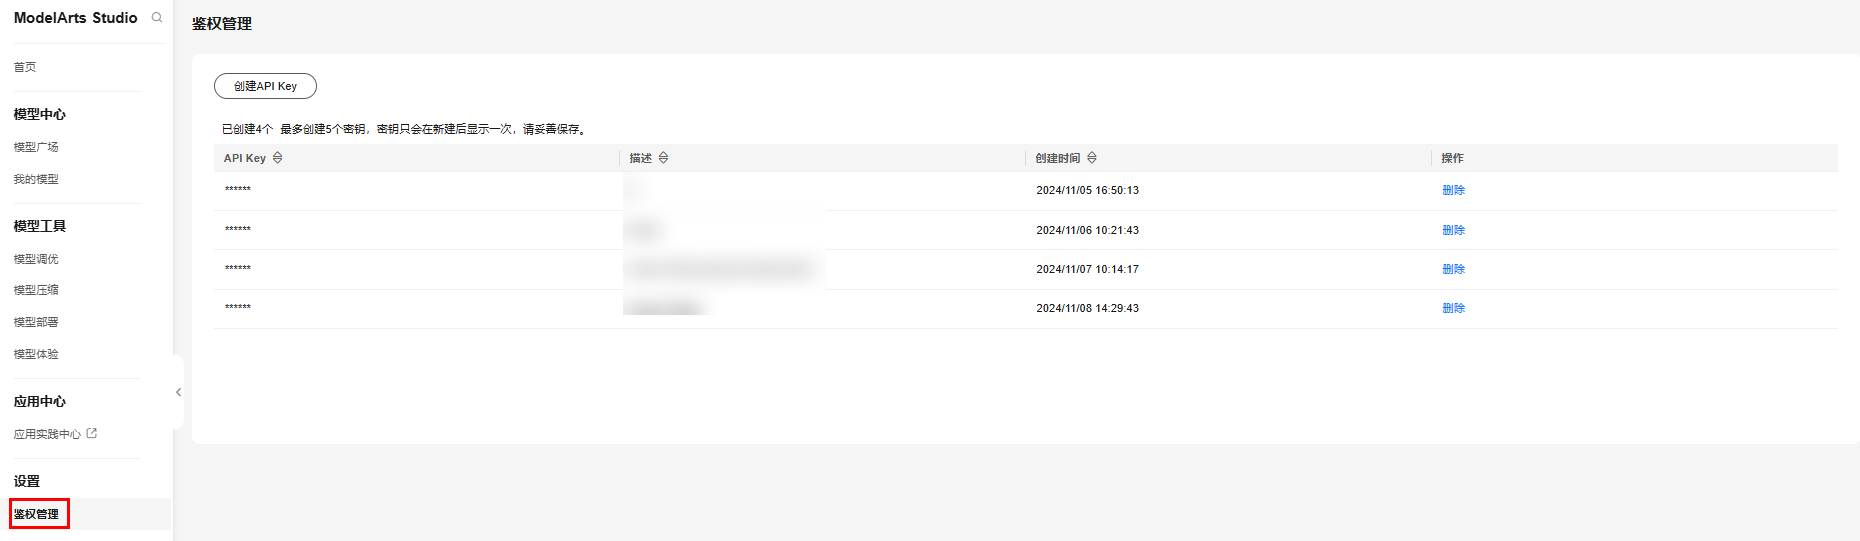Image resolution: width=1860 pixels, height=541 pixels.
Task: Click external link icon beside 应用实践中心
Action: (x=92, y=433)
